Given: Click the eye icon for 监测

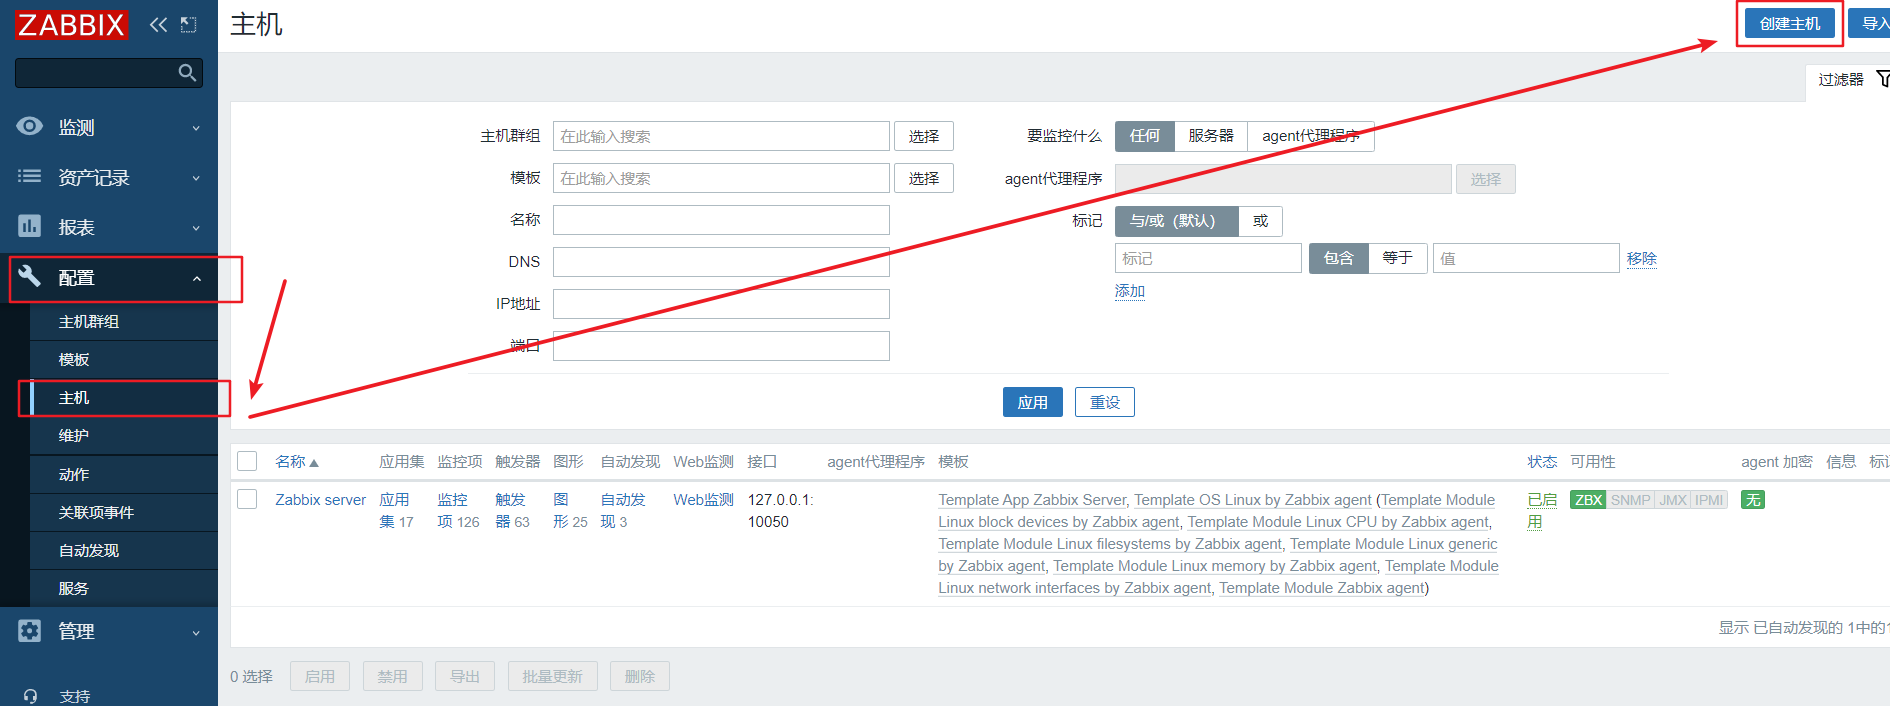Looking at the screenshot, I should pos(30,126).
